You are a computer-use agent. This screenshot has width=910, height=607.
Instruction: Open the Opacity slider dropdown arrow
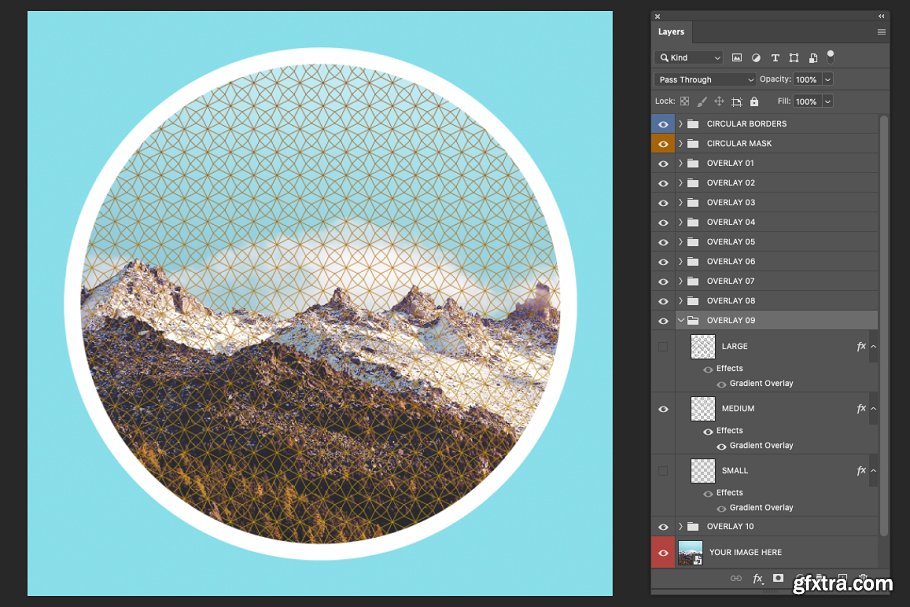(x=828, y=80)
